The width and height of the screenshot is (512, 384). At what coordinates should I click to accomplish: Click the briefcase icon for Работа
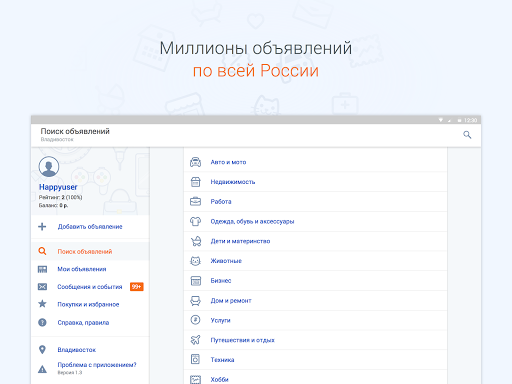pyautogui.click(x=195, y=201)
